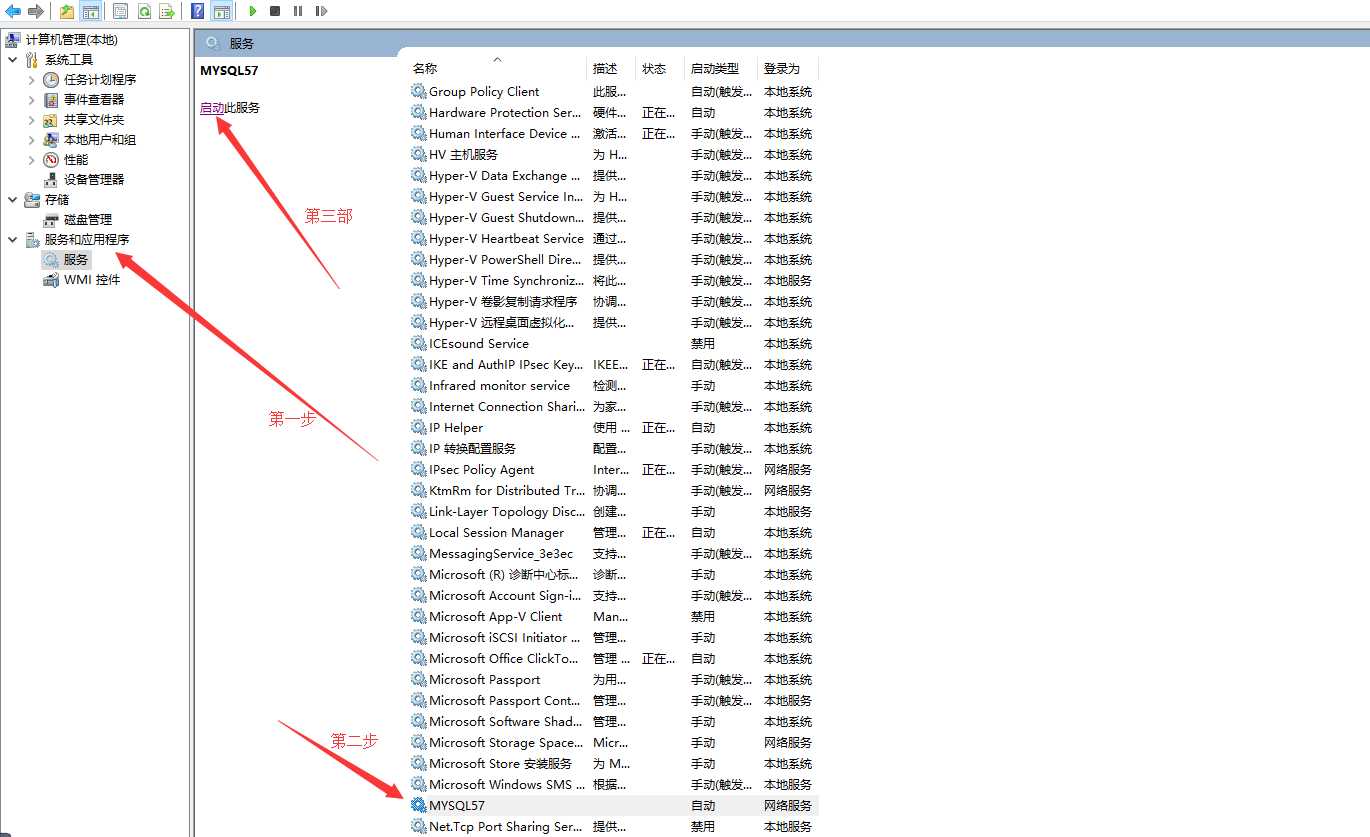Select Net.Tcp Port Sharing Ser... row
Screen dimensions: 1370x837
613,826
